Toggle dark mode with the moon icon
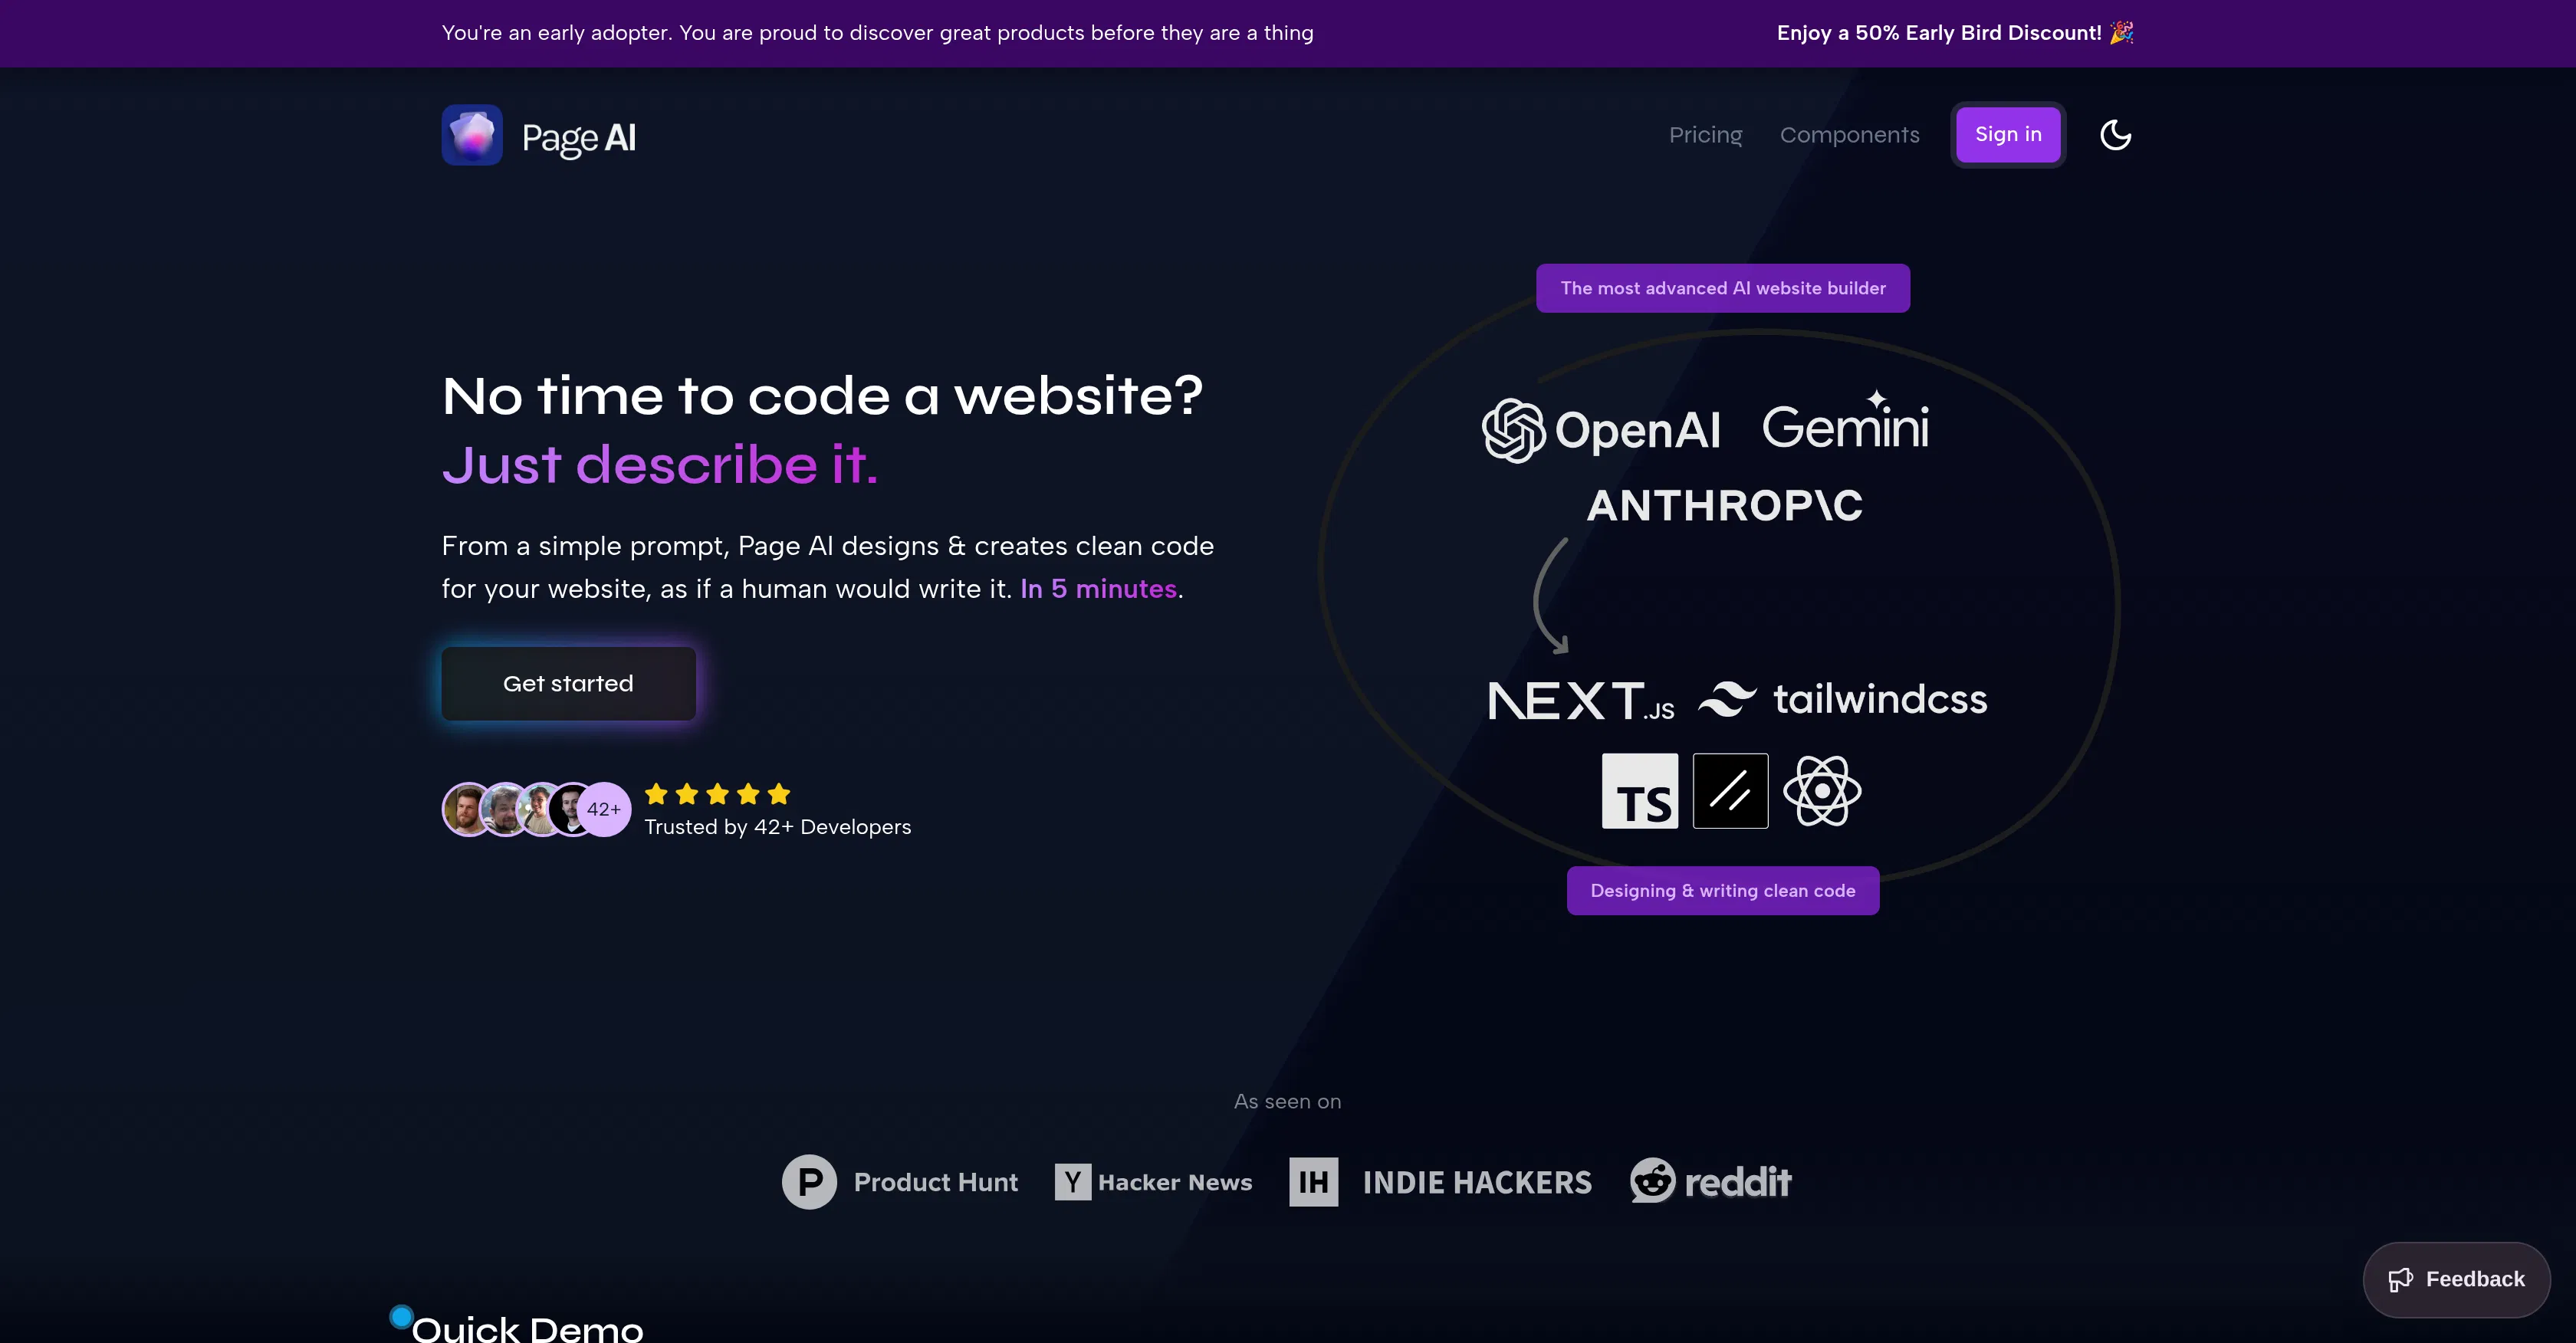The image size is (2576, 1343). point(2116,134)
